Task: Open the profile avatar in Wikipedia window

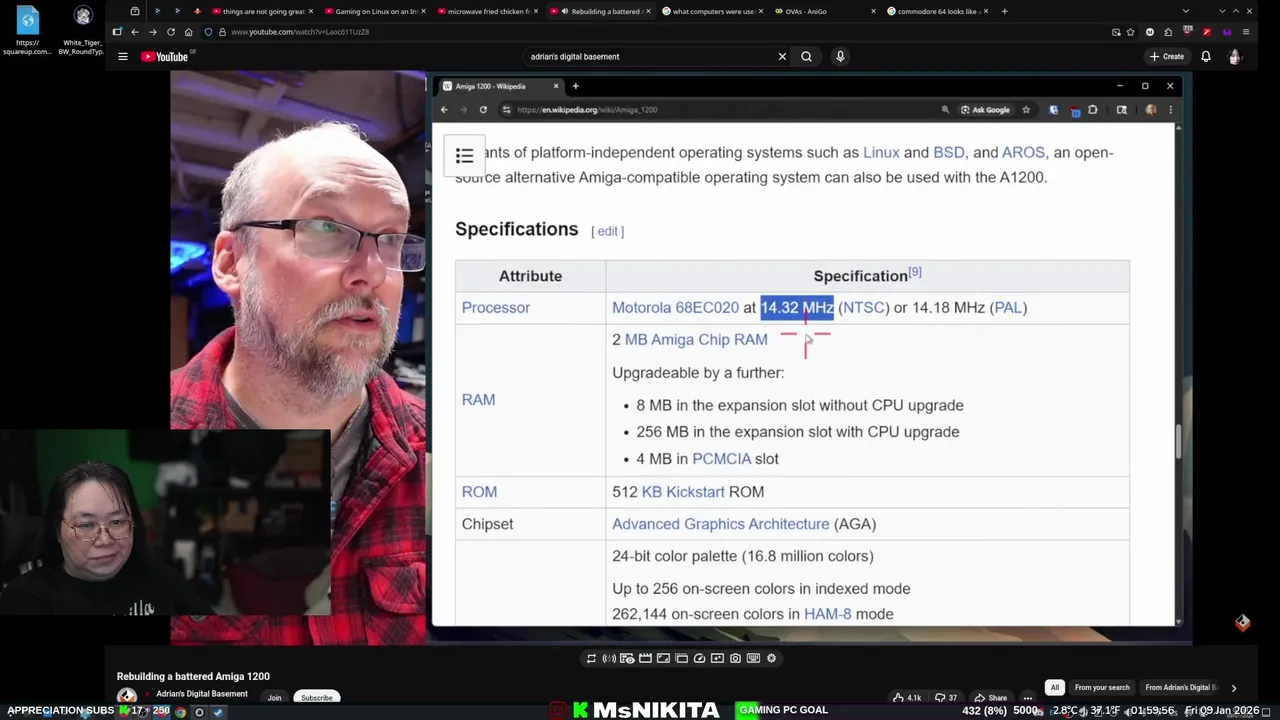Action: (x=1151, y=110)
